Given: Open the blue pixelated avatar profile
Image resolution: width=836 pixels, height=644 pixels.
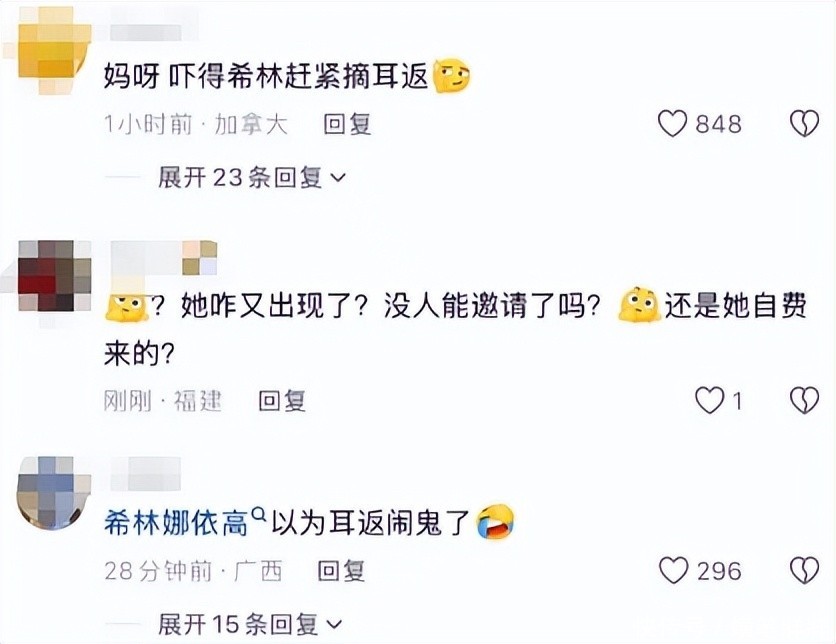Looking at the screenshot, I should point(54,492).
